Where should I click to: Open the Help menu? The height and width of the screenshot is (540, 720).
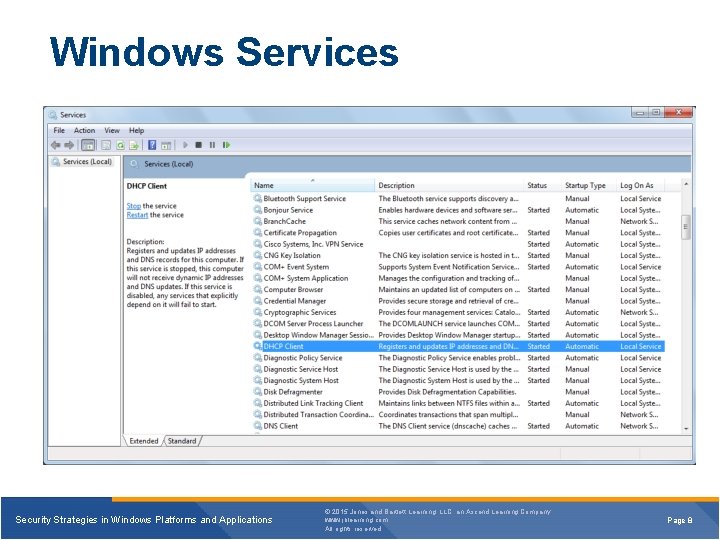point(136,130)
